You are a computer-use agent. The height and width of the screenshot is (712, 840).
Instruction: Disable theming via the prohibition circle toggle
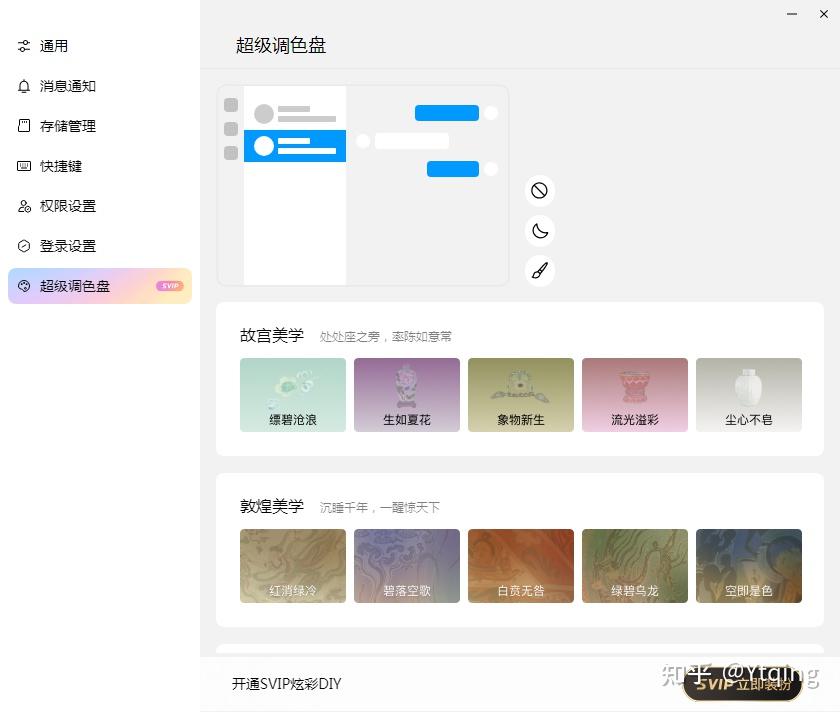coord(540,190)
